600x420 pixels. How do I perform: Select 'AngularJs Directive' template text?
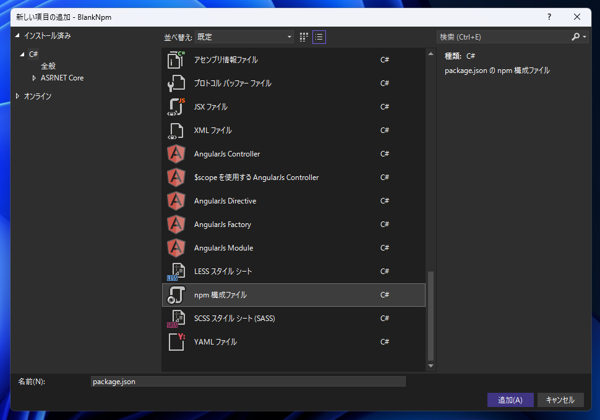coord(225,201)
